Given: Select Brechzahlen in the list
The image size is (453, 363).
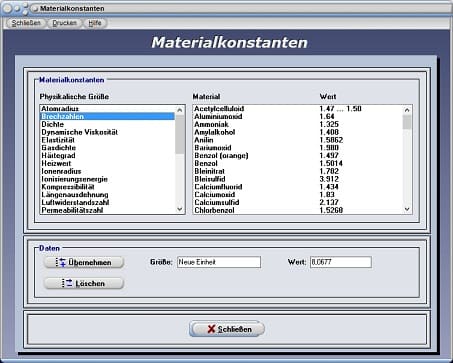Looking at the screenshot, I should click(107, 116).
